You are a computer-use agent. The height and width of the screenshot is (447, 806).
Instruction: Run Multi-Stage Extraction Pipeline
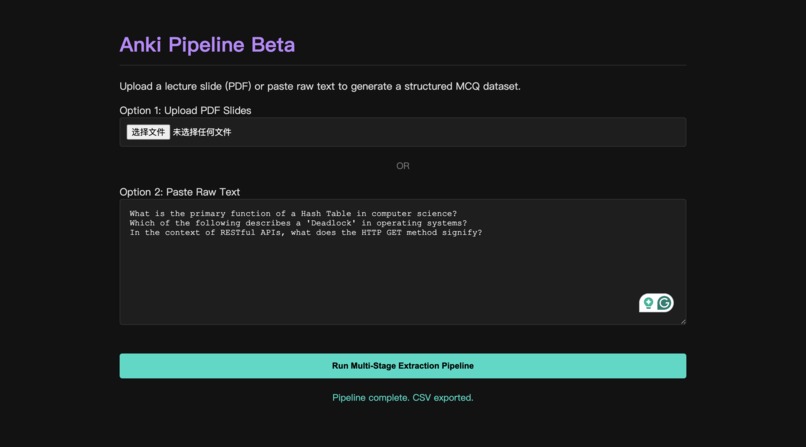pyautogui.click(x=402, y=366)
